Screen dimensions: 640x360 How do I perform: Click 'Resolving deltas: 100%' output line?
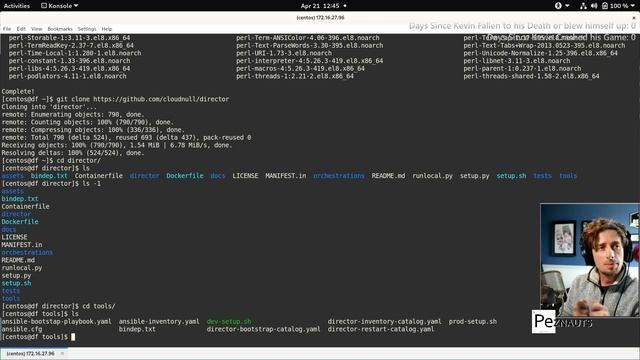point(73,153)
